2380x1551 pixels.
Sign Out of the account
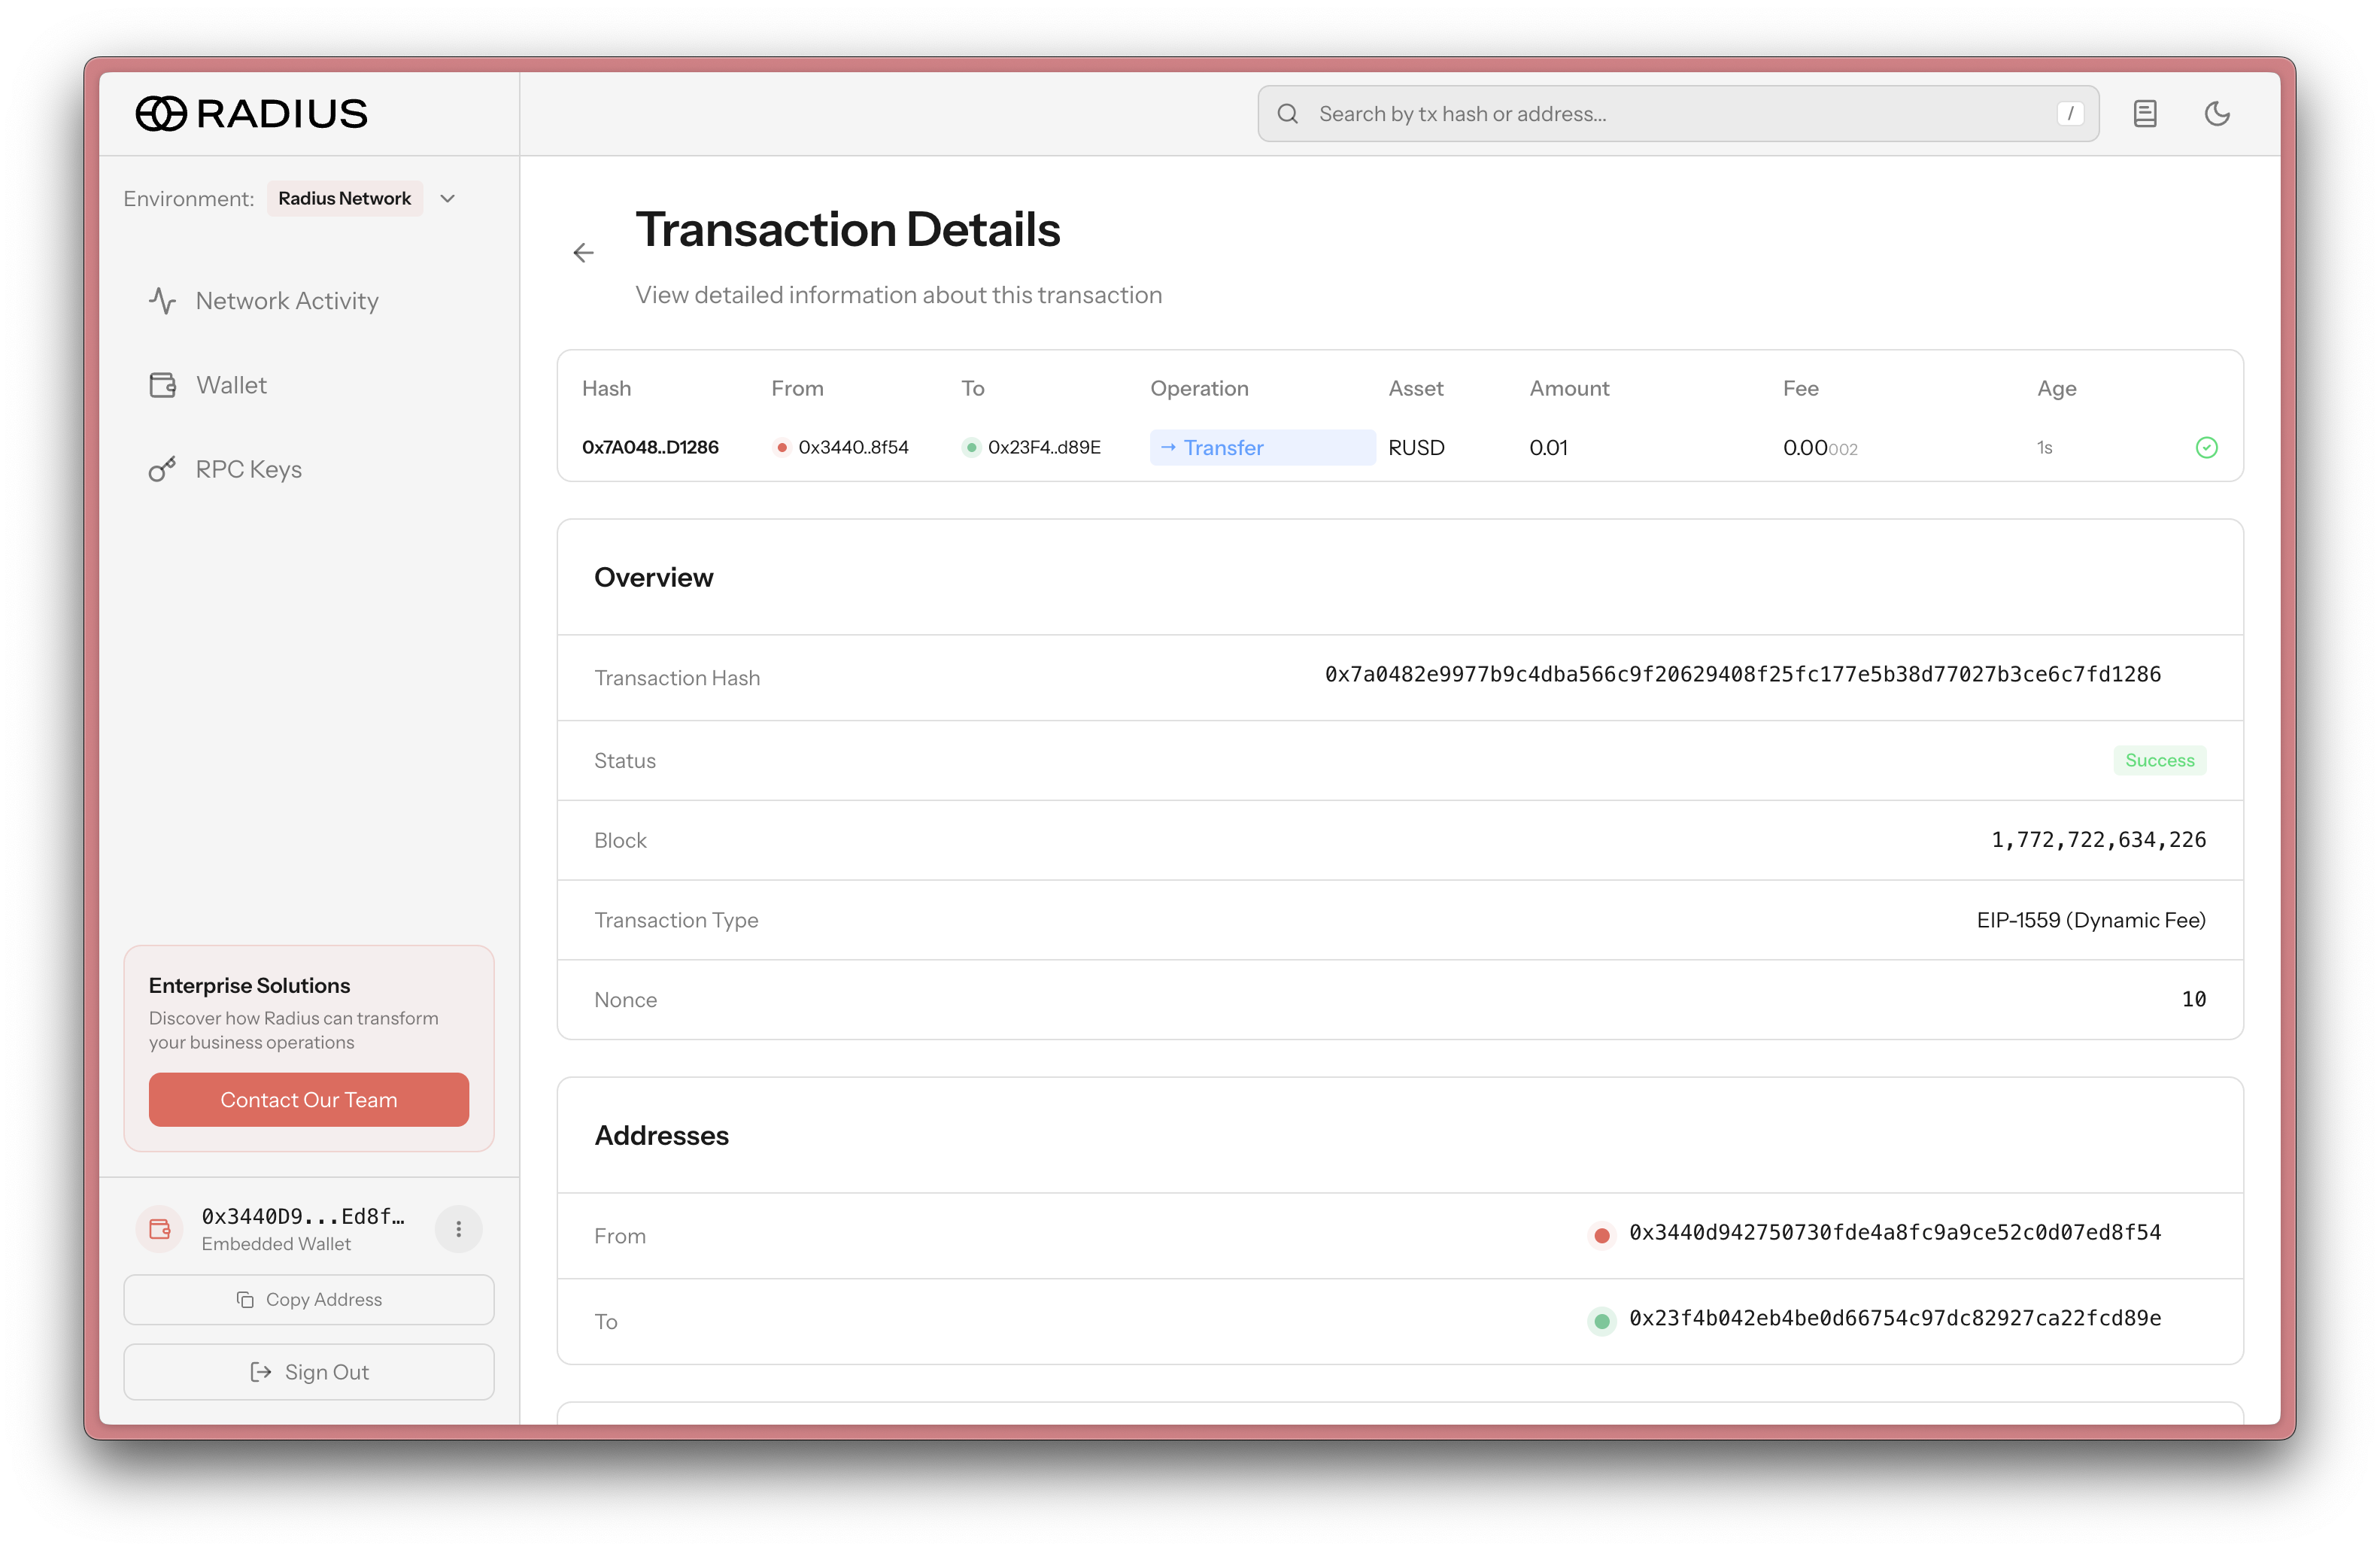tap(308, 1372)
